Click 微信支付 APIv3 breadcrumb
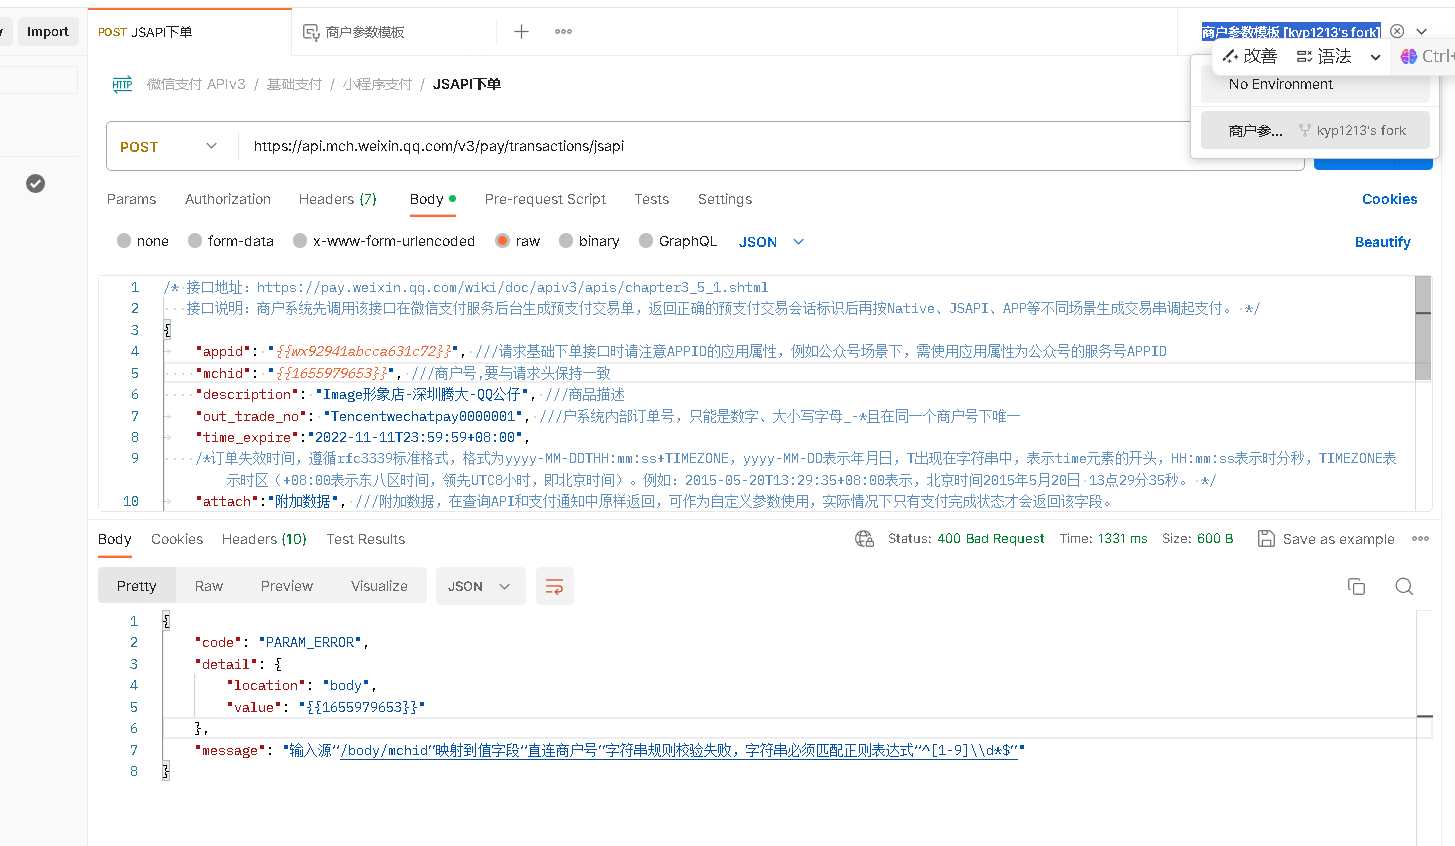 196,84
